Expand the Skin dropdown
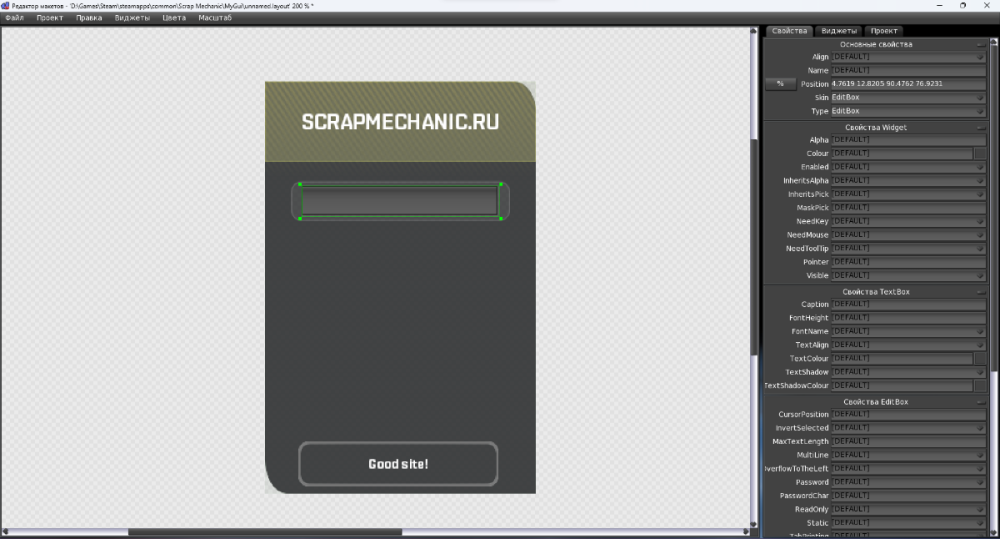1000x539 pixels. click(x=981, y=97)
